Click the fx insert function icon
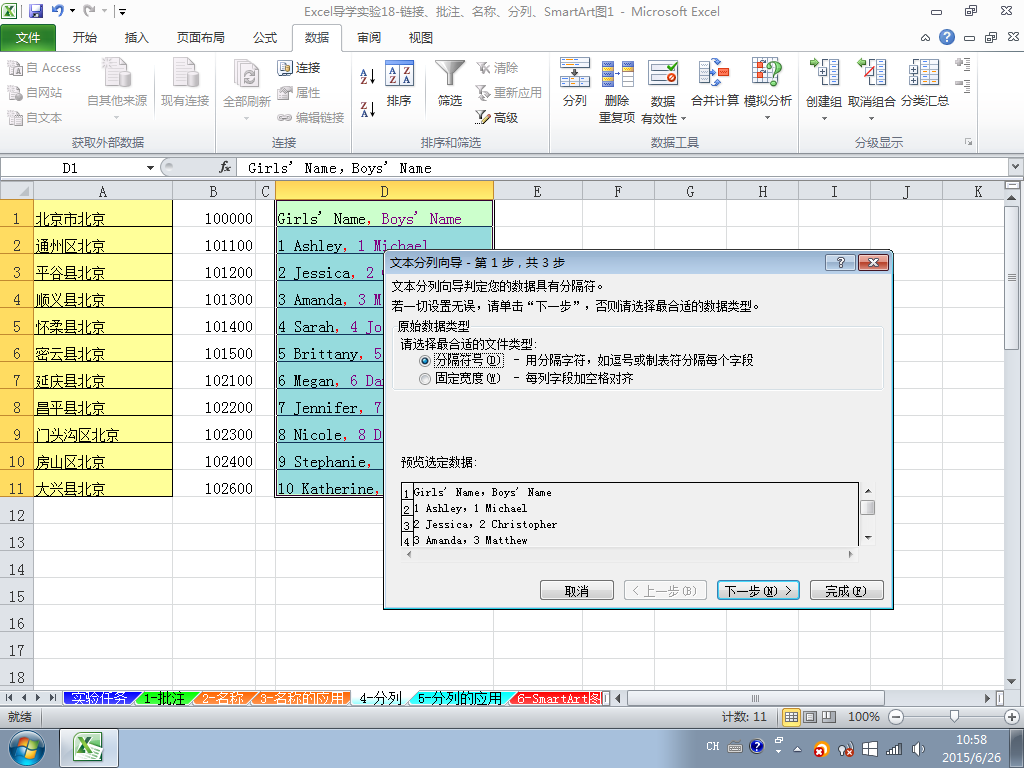Image resolution: width=1024 pixels, height=768 pixels. 225,168
